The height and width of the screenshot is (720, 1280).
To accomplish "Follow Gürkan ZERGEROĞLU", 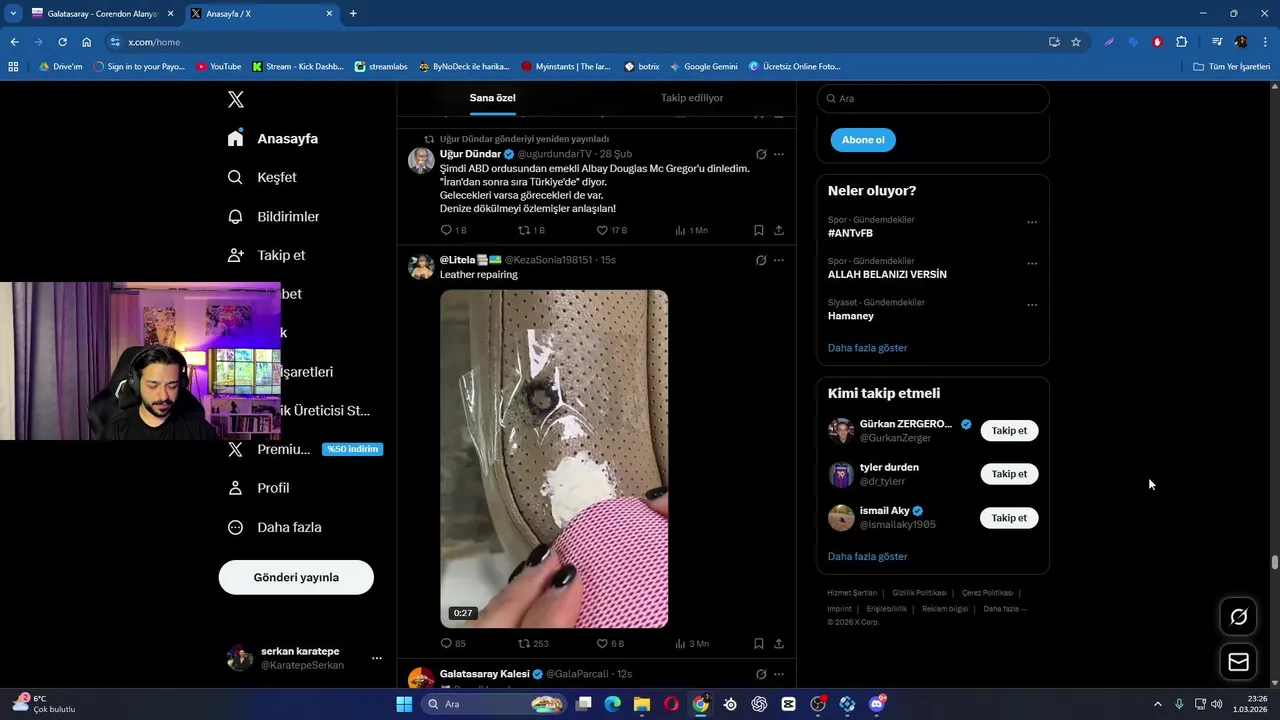I will (1009, 431).
